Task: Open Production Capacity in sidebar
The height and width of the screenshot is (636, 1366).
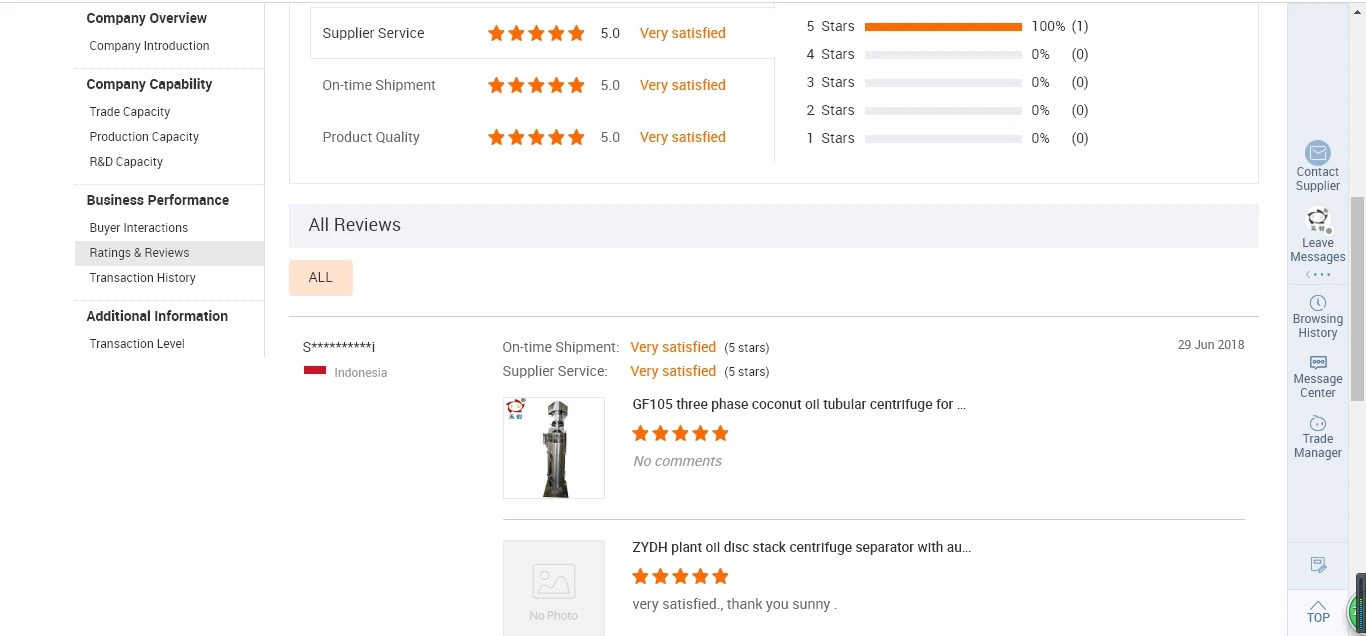Action: (144, 137)
